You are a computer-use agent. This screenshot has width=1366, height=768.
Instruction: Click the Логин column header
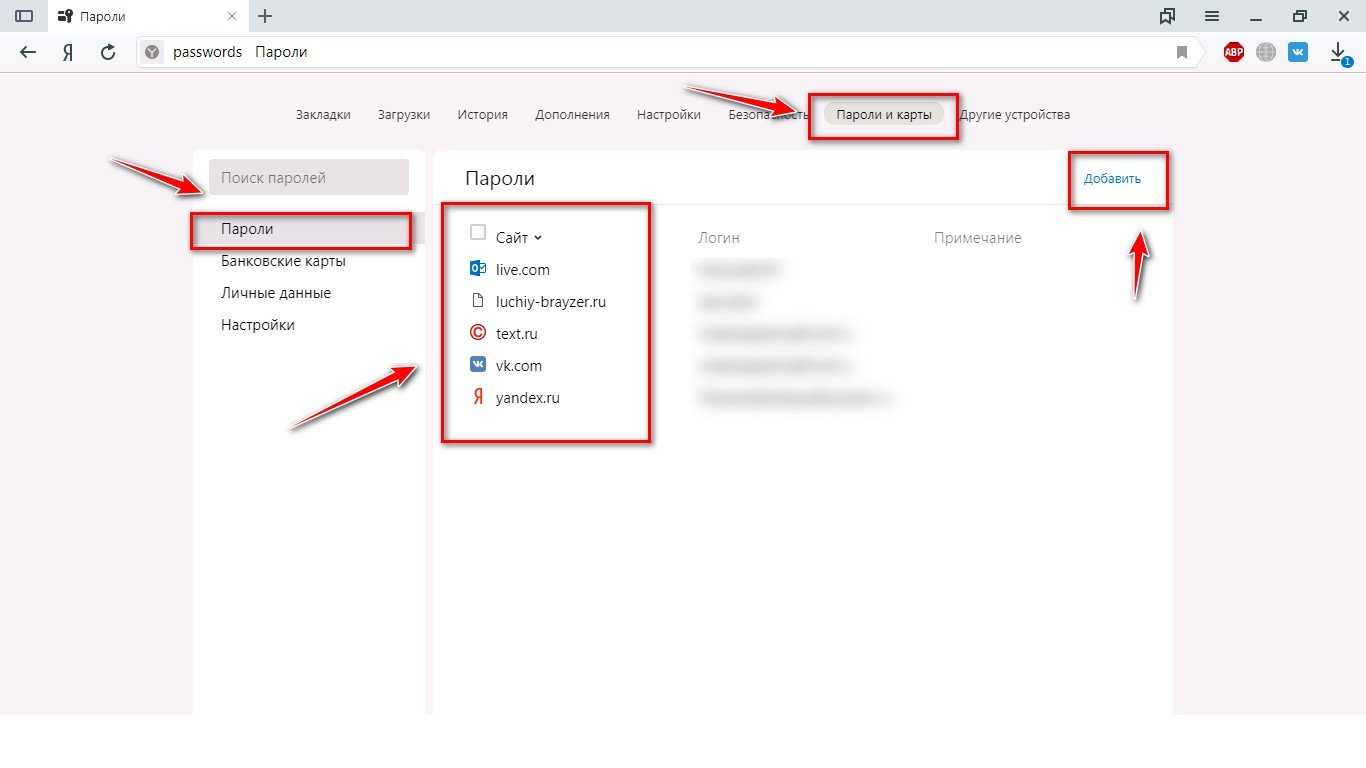coord(719,238)
